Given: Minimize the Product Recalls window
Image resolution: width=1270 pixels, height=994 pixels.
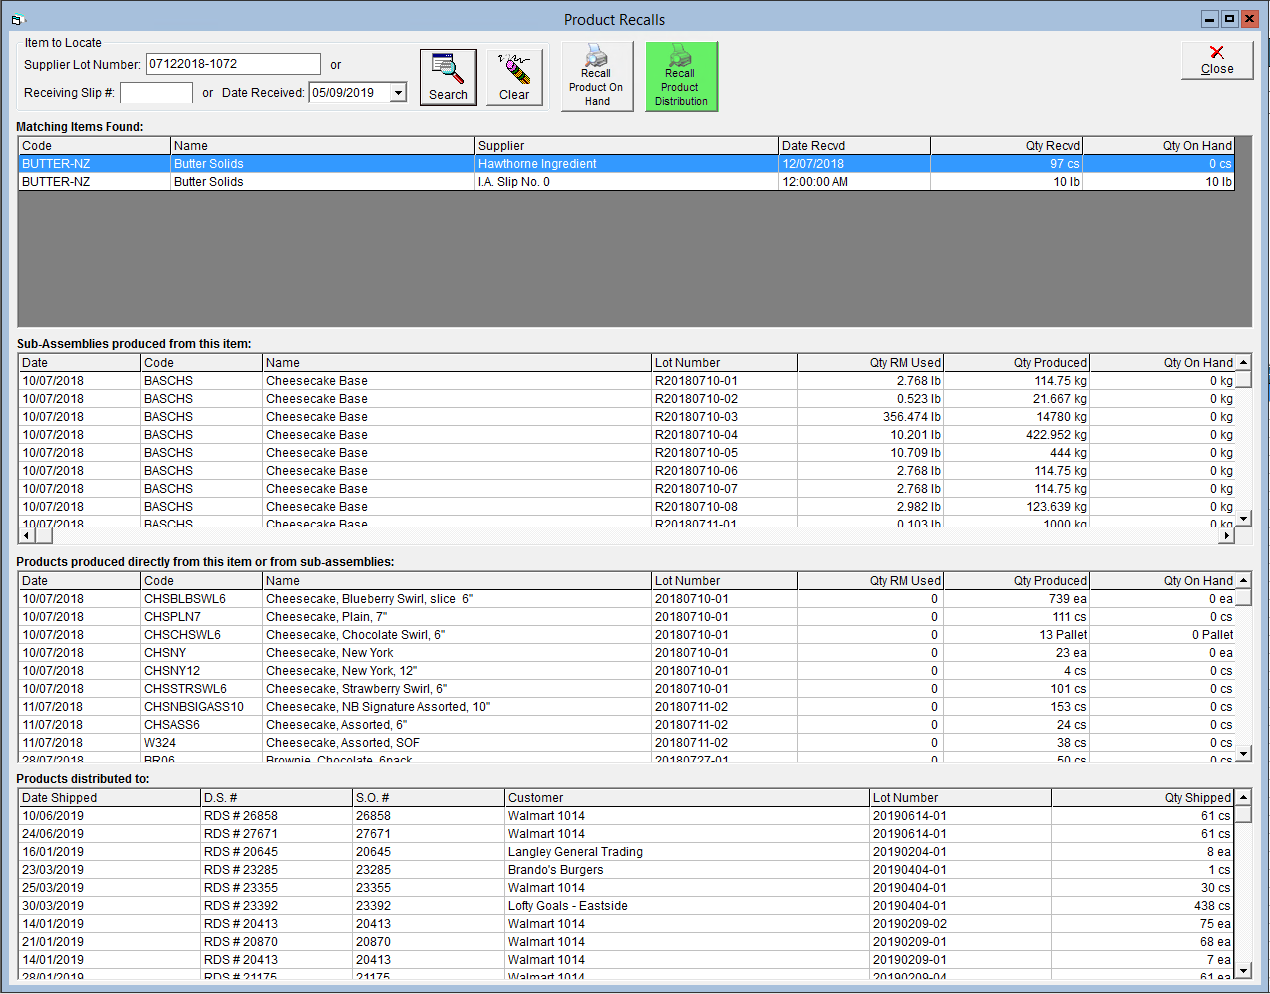Looking at the screenshot, I should (1209, 19).
